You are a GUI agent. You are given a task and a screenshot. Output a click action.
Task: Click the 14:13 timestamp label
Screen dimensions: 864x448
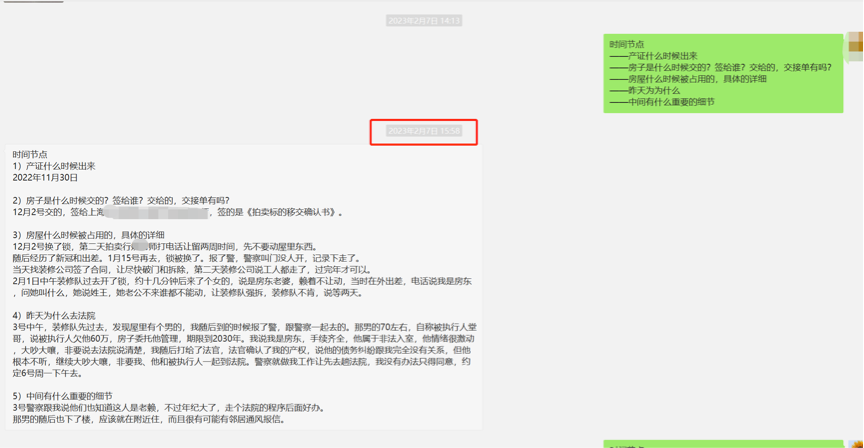coord(424,21)
